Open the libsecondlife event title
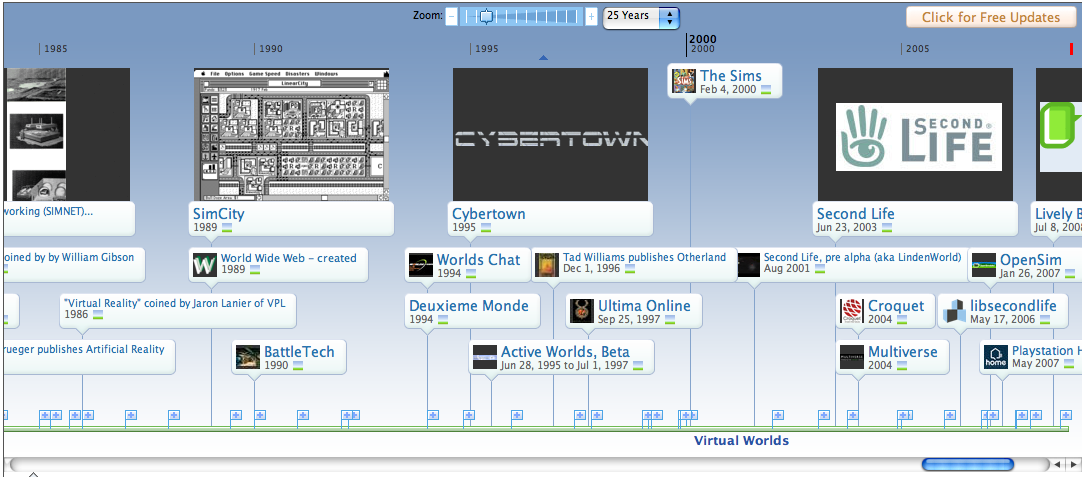The image size is (1082, 477). click(1013, 306)
